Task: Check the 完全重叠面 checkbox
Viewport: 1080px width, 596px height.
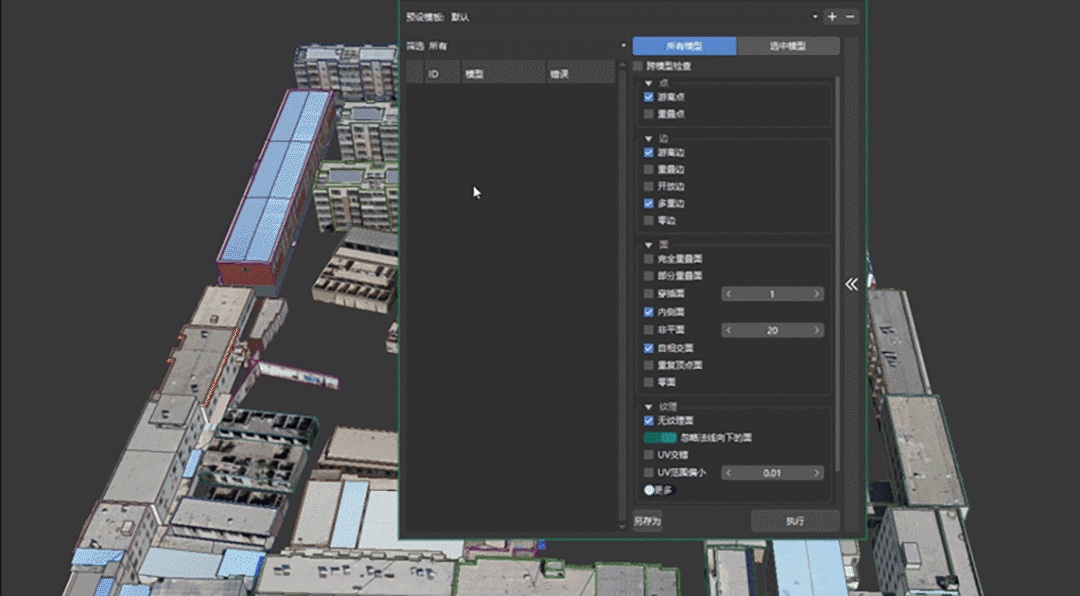Action: pos(649,259)
